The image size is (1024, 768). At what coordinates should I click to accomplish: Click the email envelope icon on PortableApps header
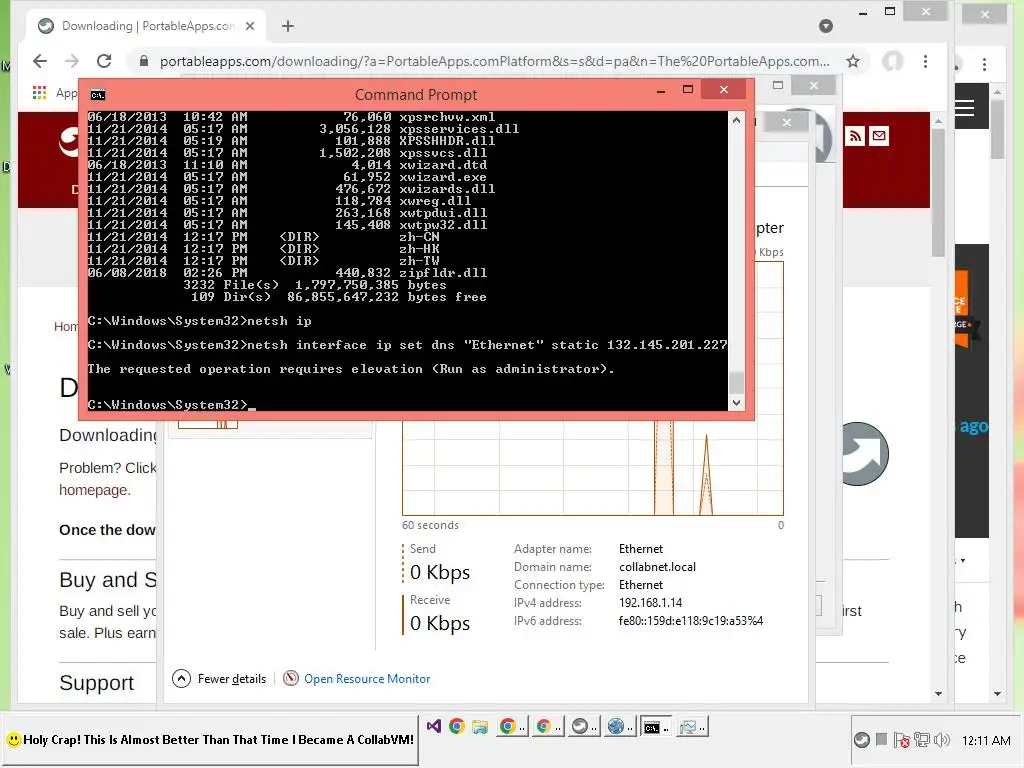point(879,136)
